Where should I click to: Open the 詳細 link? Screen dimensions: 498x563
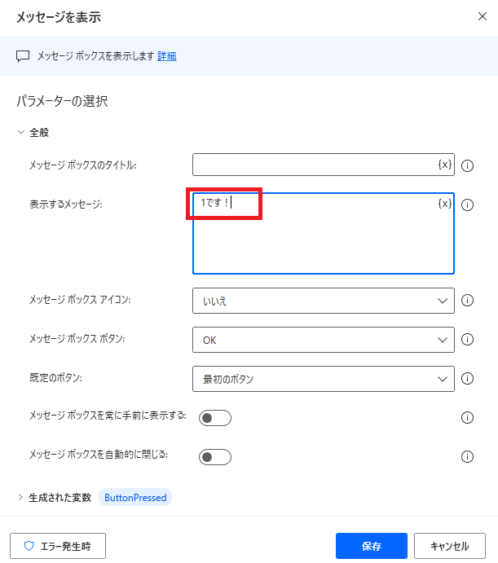coord(167,56)
